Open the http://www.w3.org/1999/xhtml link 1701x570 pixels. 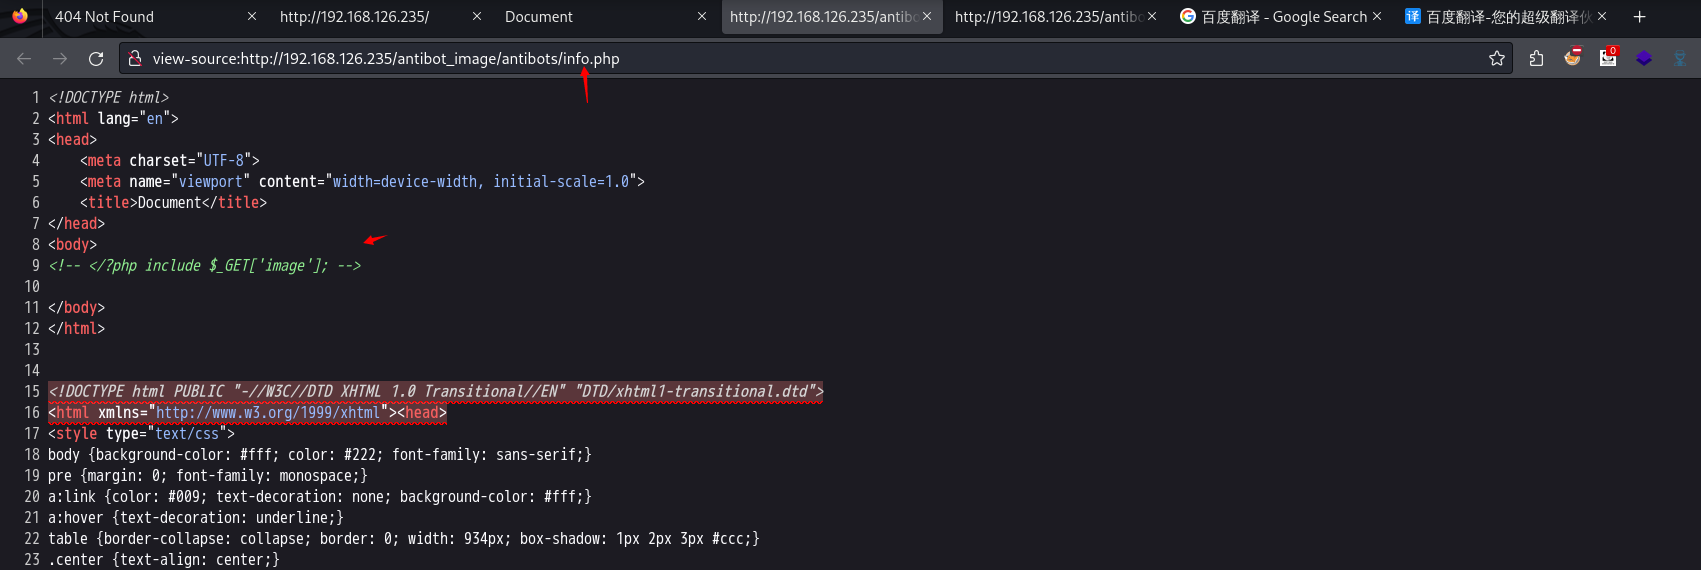268,413
